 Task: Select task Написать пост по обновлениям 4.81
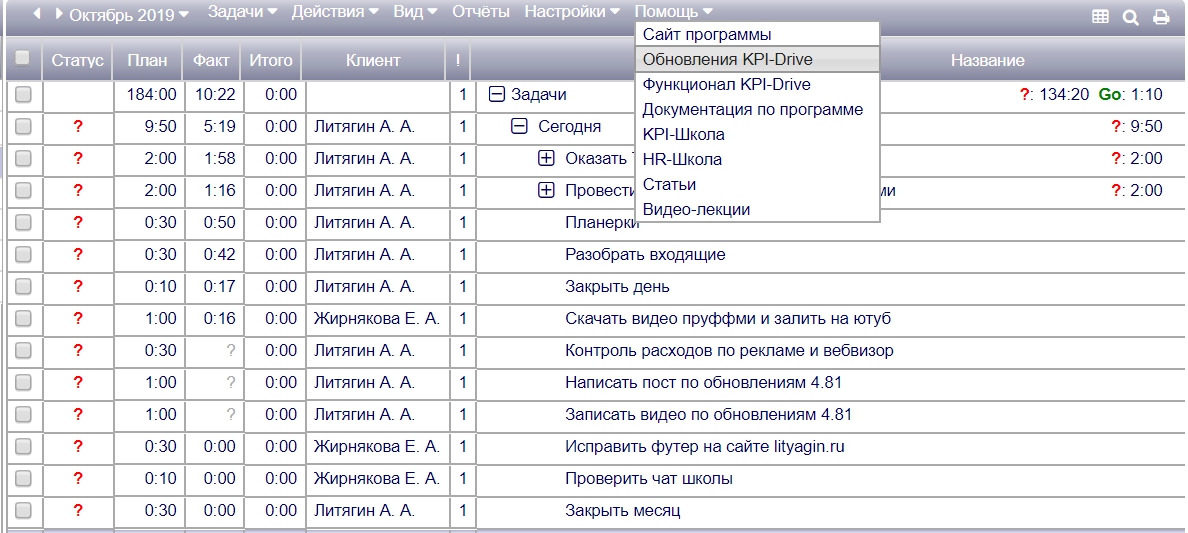pos(704,382)
